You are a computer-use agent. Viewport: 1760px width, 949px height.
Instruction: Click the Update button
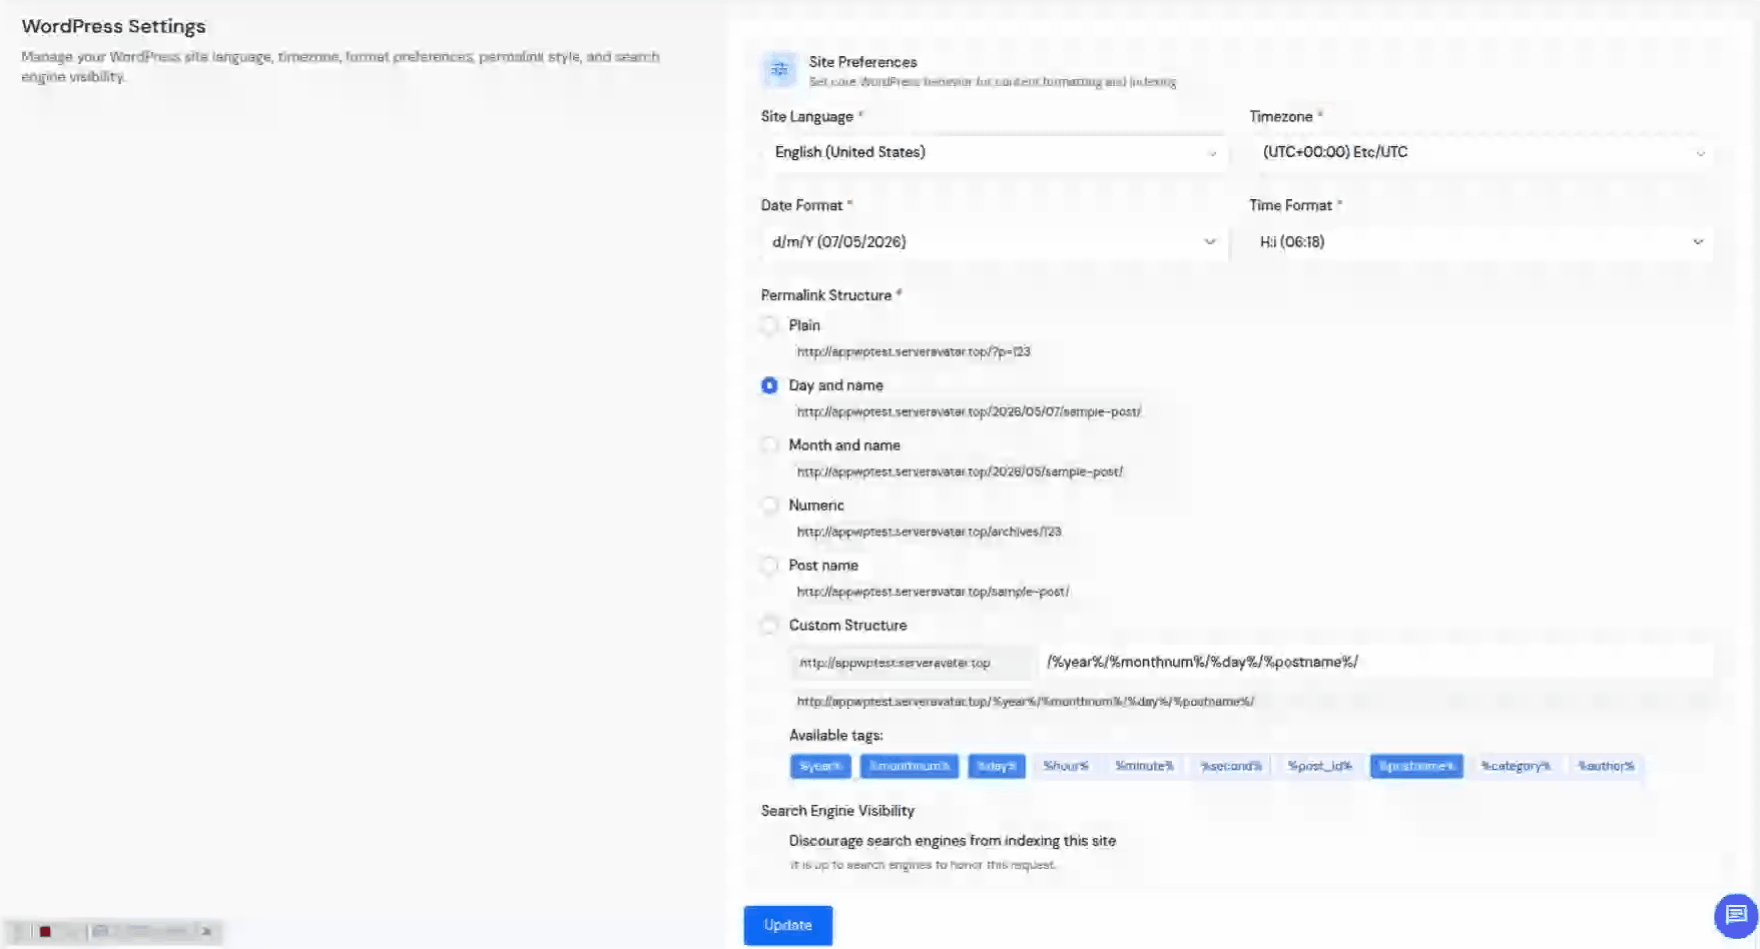pos(788,925)
